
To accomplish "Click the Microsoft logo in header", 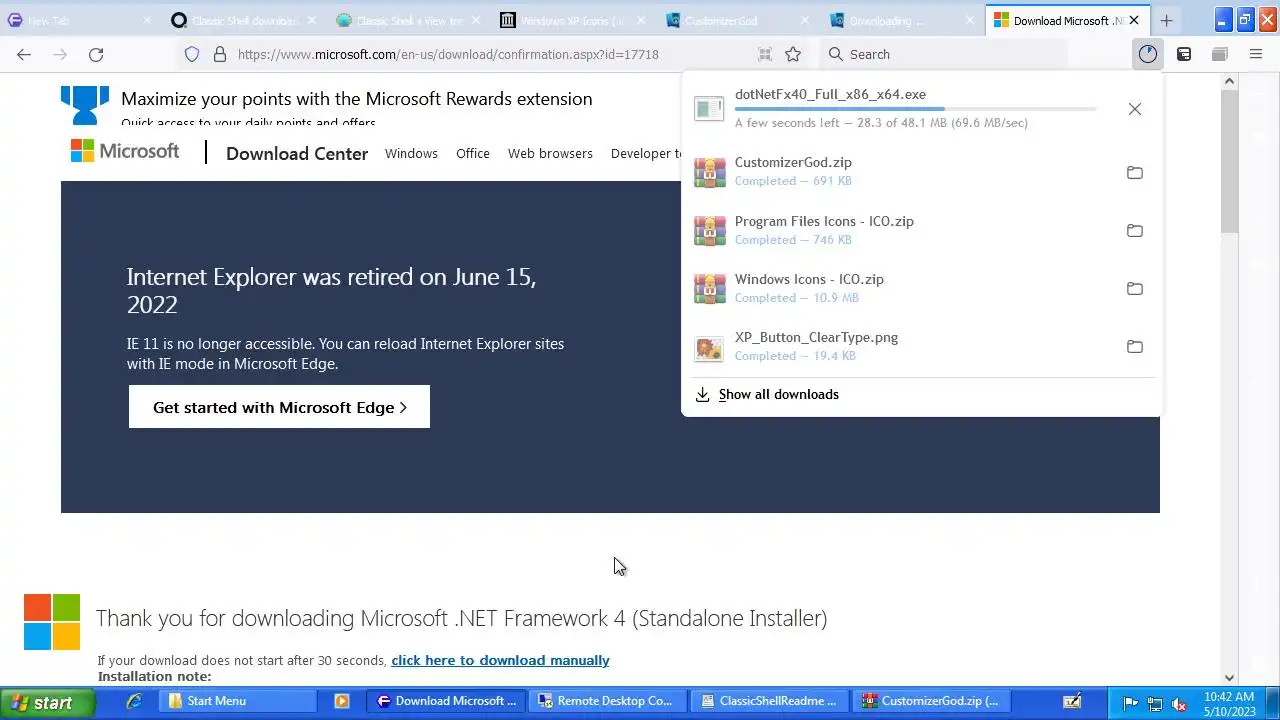I will click(125, 151).
